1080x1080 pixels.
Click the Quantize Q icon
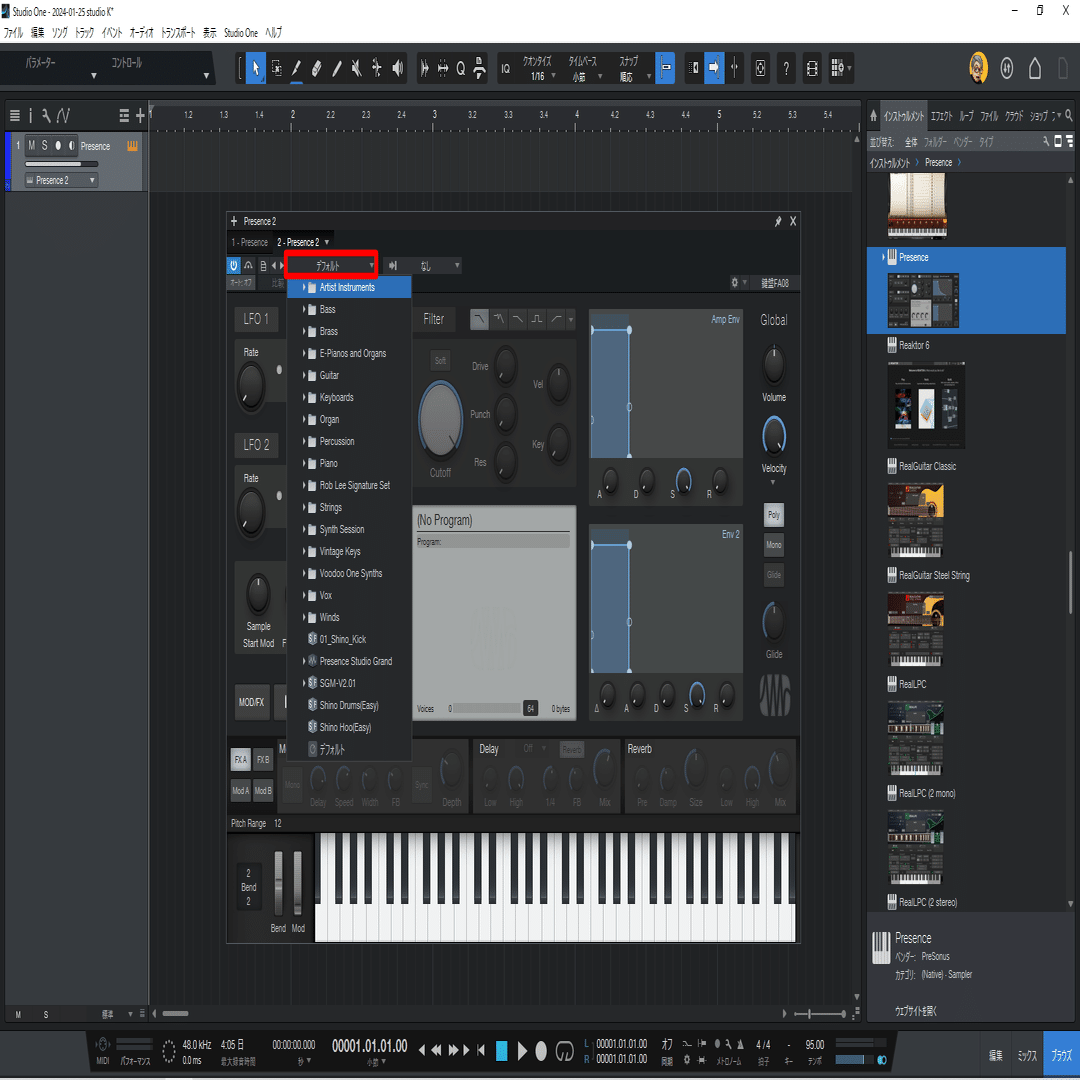(x=461, y=68)
